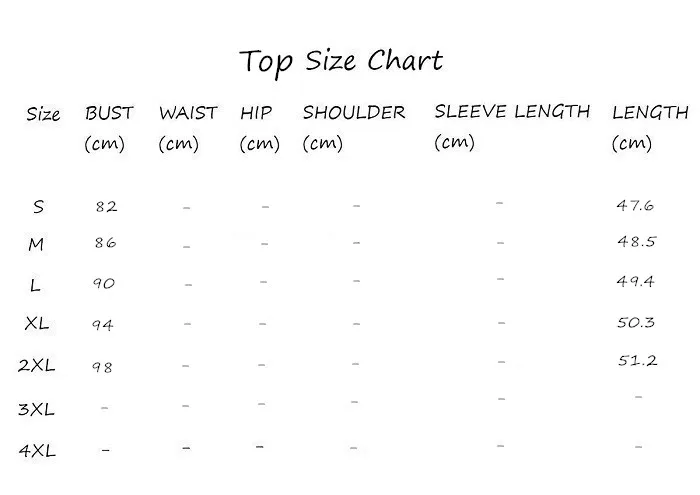Click bust value 82 for size S
Screen dimensions: 700x495
(106, 207)
